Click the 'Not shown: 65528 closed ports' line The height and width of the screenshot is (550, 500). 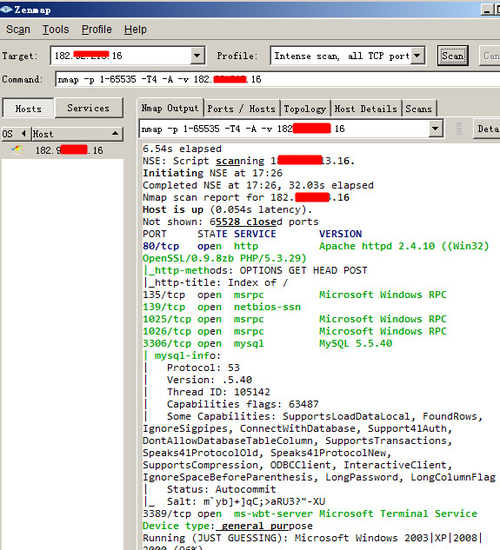pos(231,222)
